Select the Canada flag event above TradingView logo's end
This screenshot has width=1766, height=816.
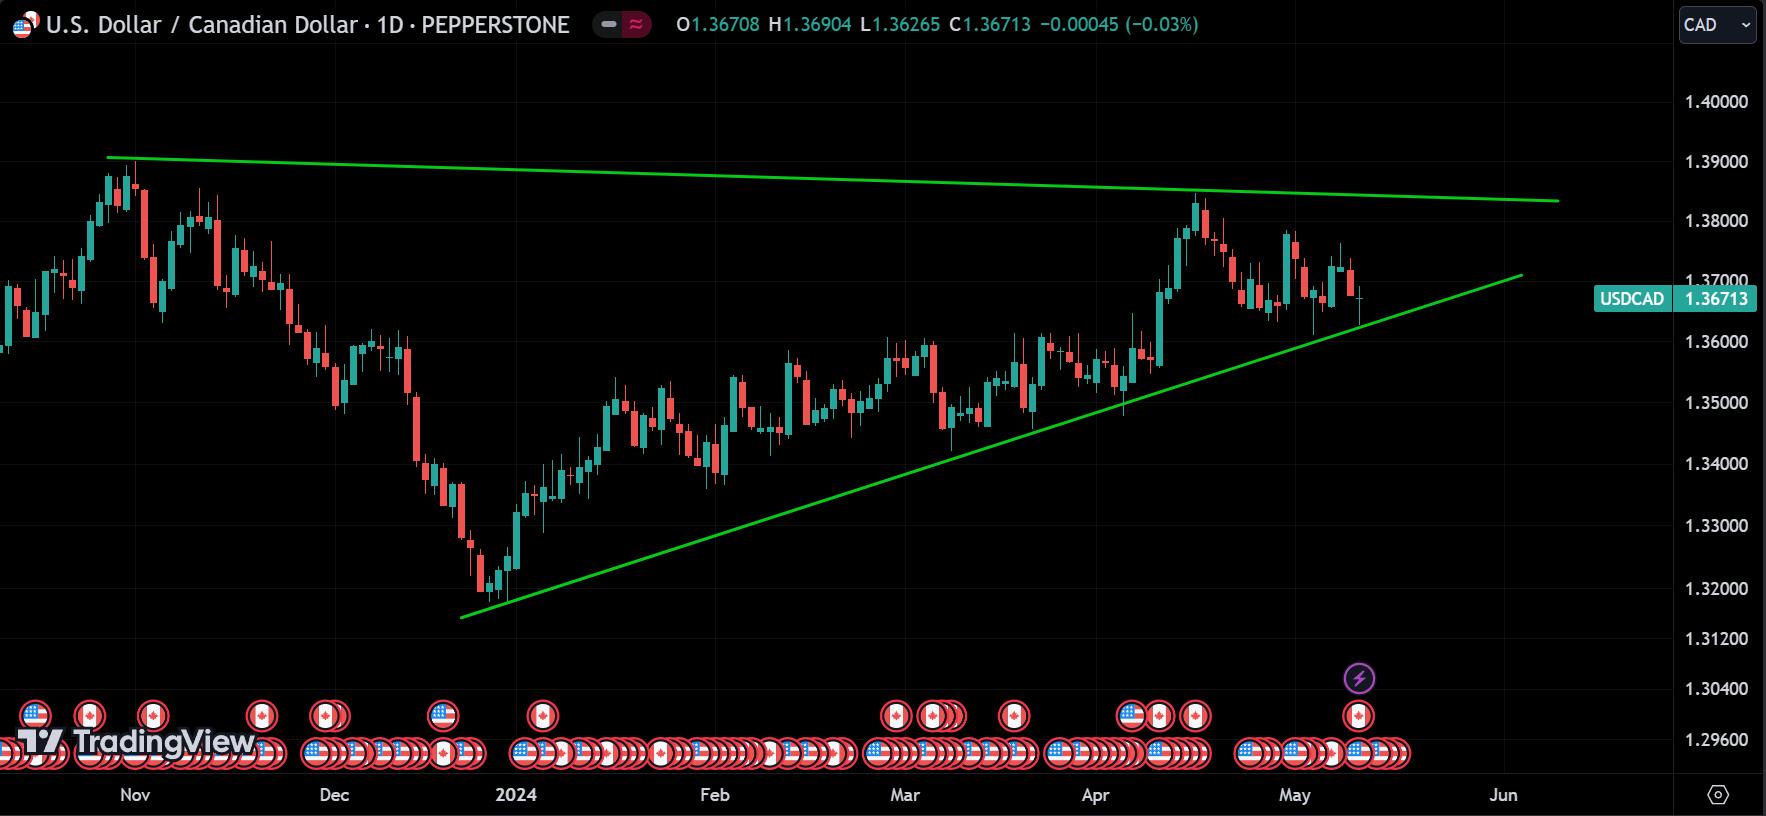(x=262, y=716)
